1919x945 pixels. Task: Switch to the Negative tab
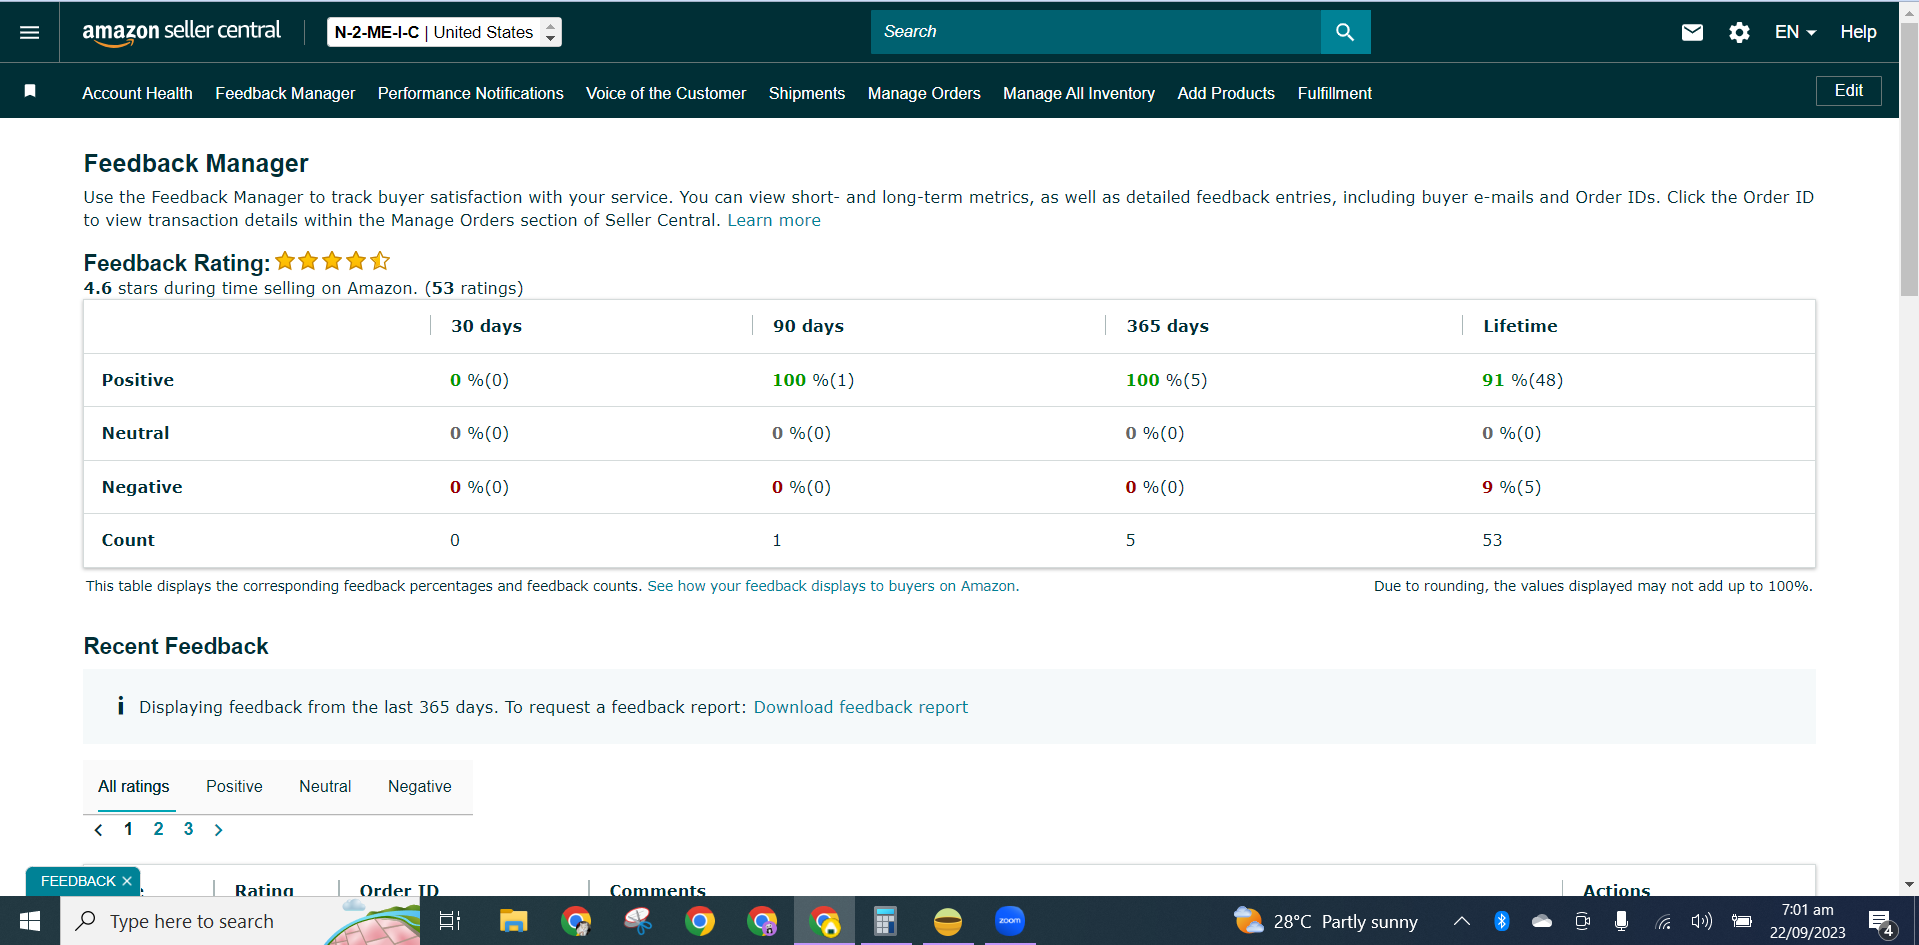[419, 787]
